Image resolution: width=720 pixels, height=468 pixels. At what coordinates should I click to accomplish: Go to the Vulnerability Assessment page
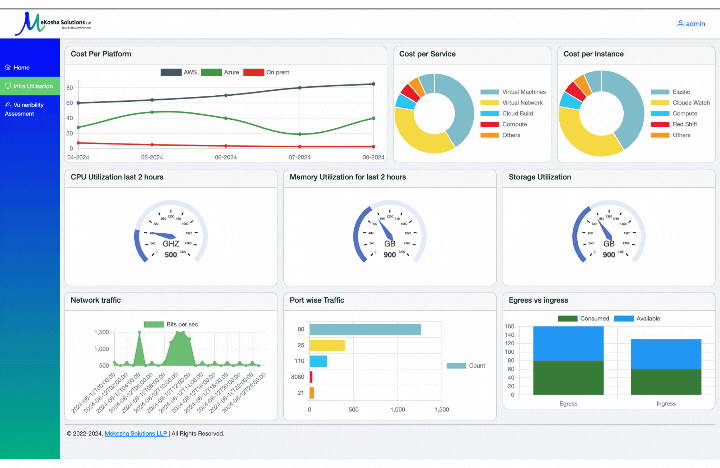point(34,109)
